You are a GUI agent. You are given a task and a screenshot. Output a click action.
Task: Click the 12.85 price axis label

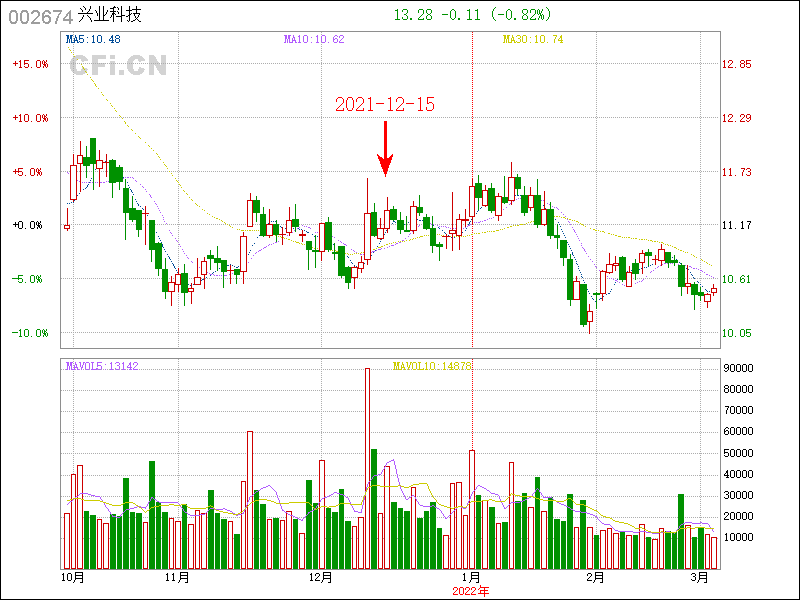point(737,64)
